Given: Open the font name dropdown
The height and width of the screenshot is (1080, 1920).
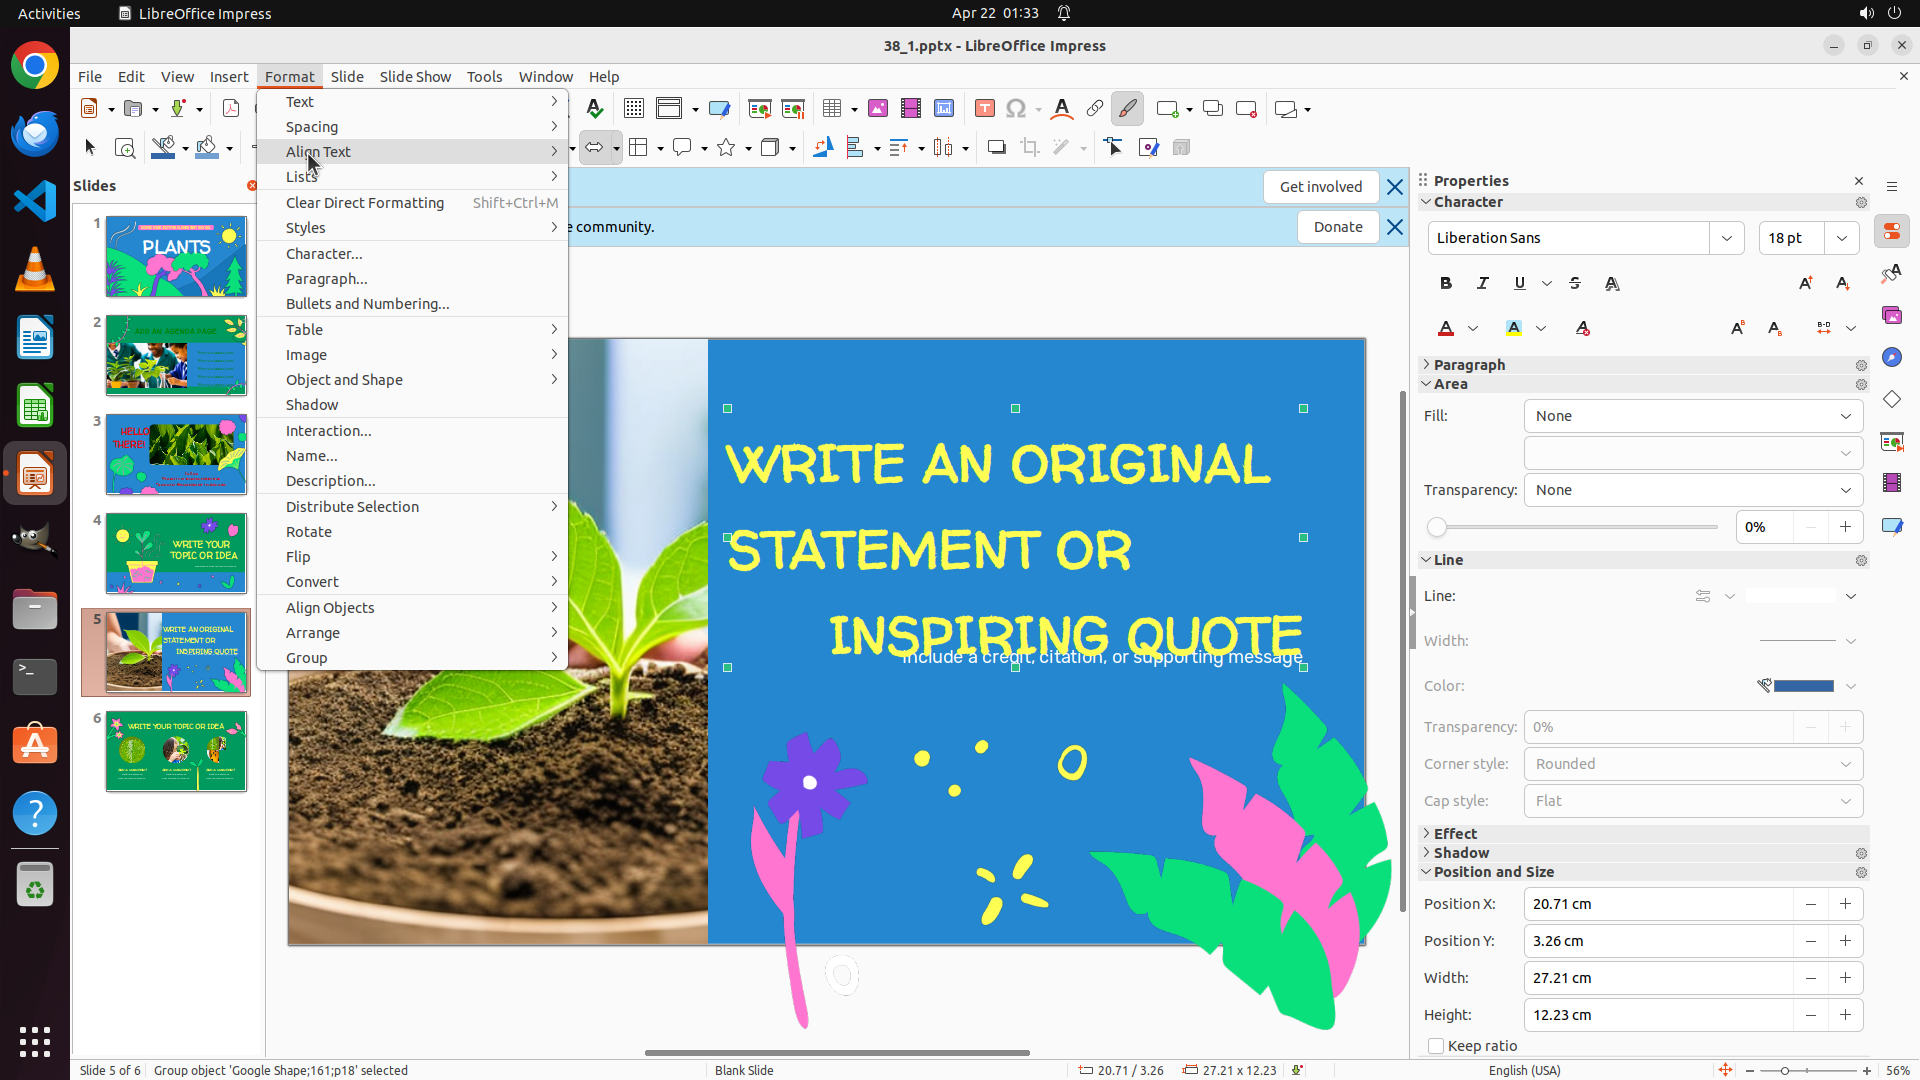Looking at the screenshot, I should point(1726,238).
